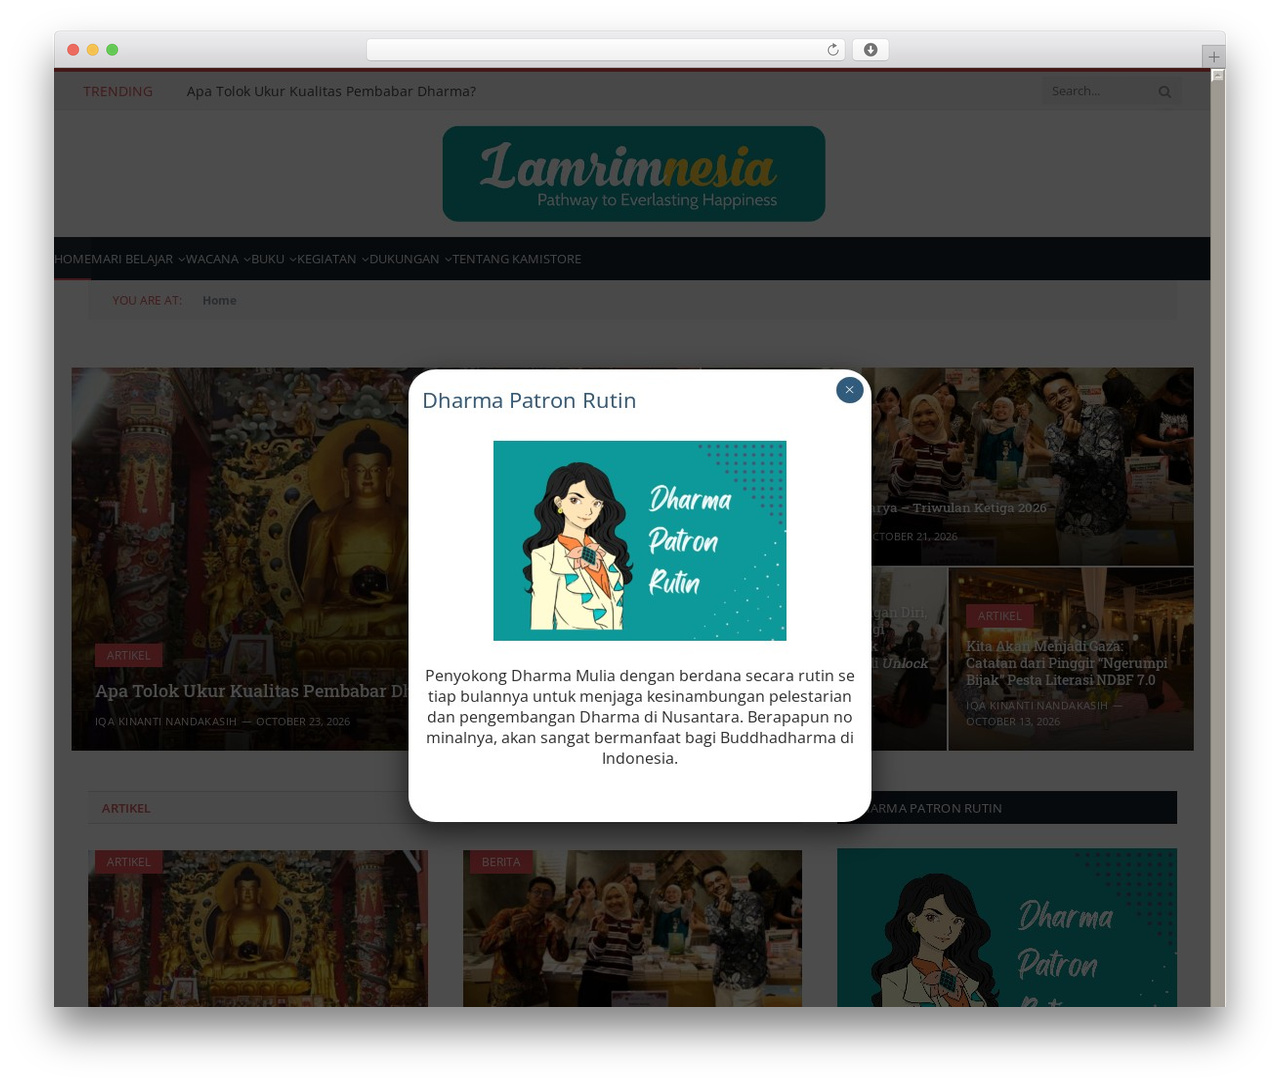The height and width of the screenshot is (1084, 1280).
Task: Open trending article about Pembabar Dharma
Action: [x=331, y=91]
